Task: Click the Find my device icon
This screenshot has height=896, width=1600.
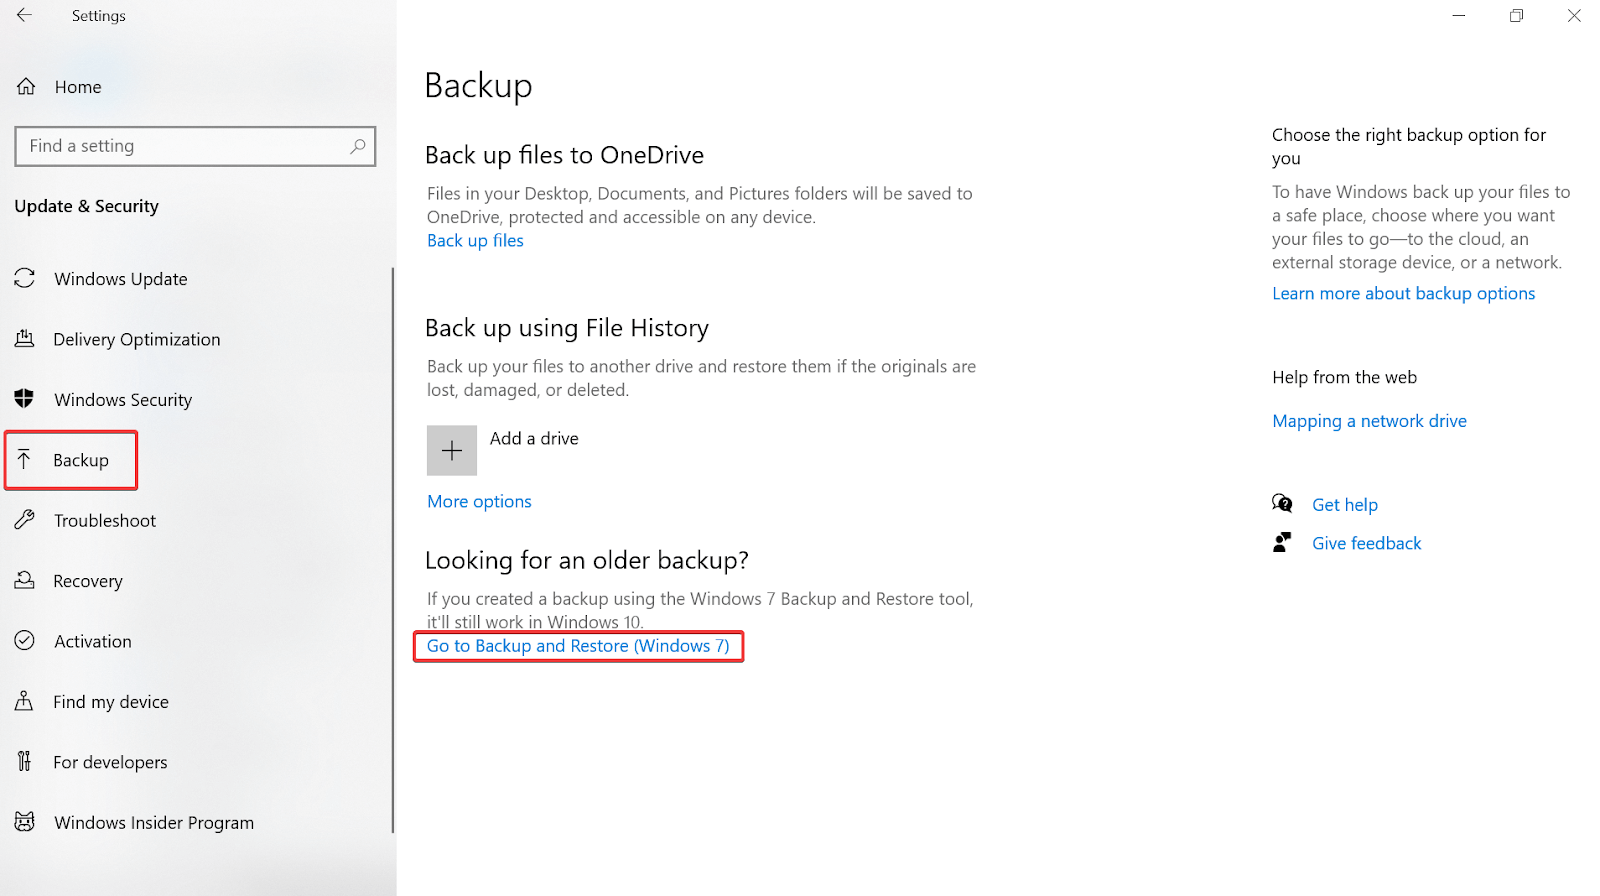Action: tap(25, 701)
